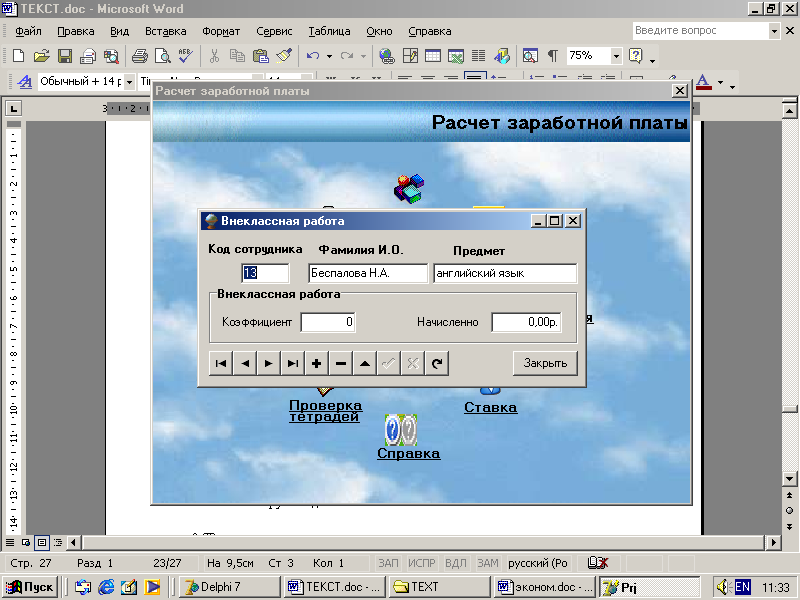Click the Предмет field

(505, 273)
